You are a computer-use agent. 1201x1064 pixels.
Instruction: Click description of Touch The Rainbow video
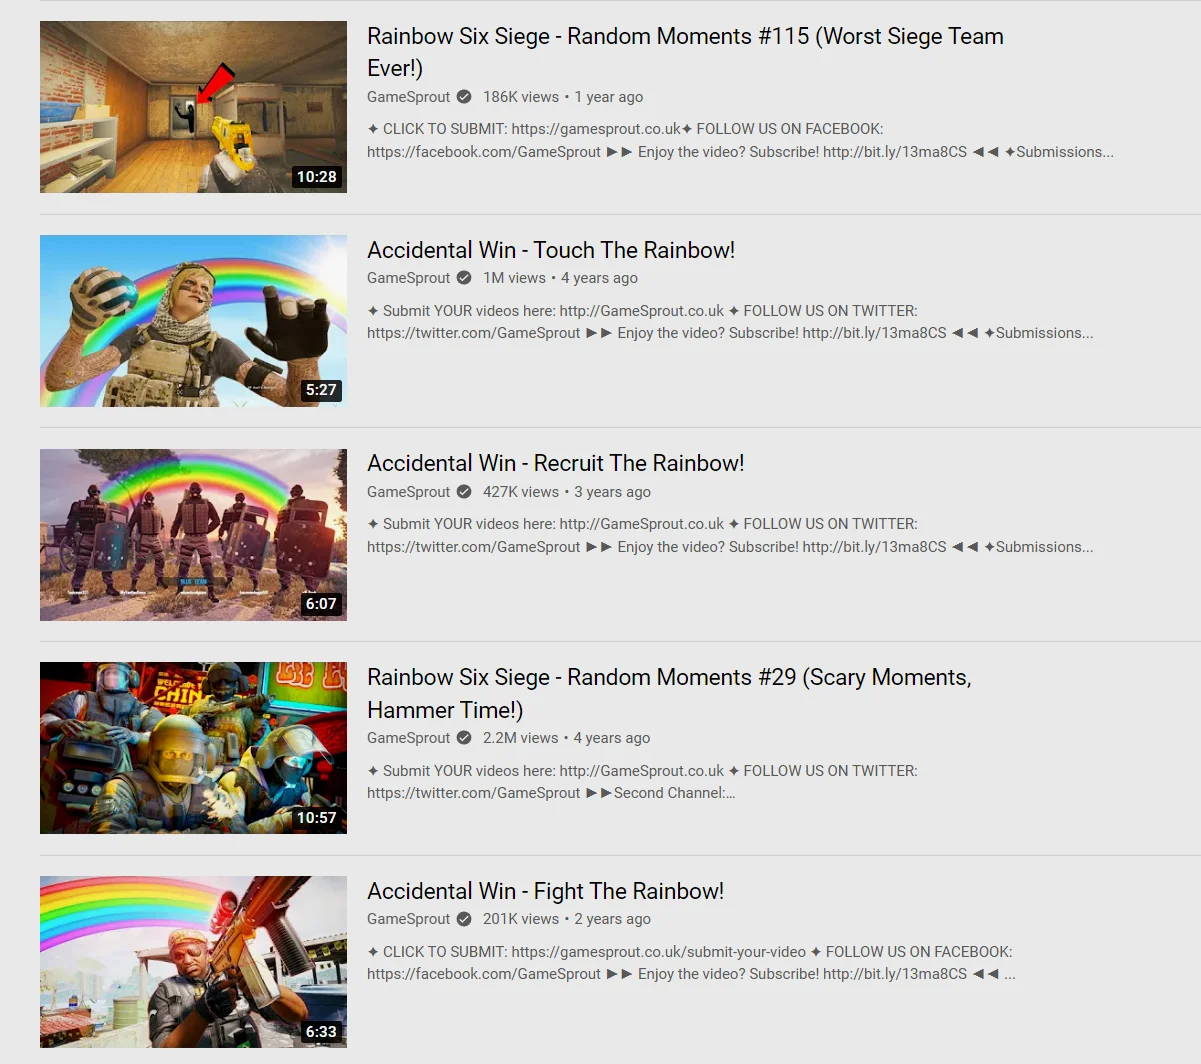pyautogui.click(x=730, y=322)
